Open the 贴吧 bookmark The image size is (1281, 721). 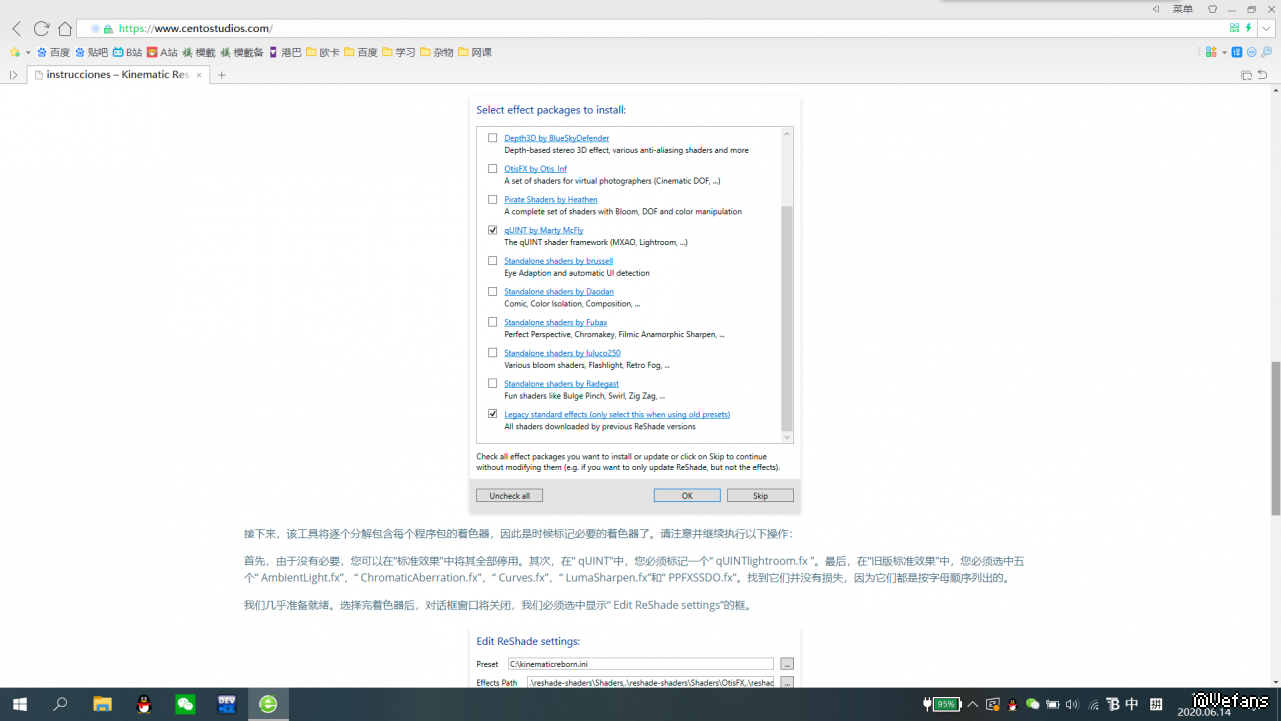click(92, 52)
